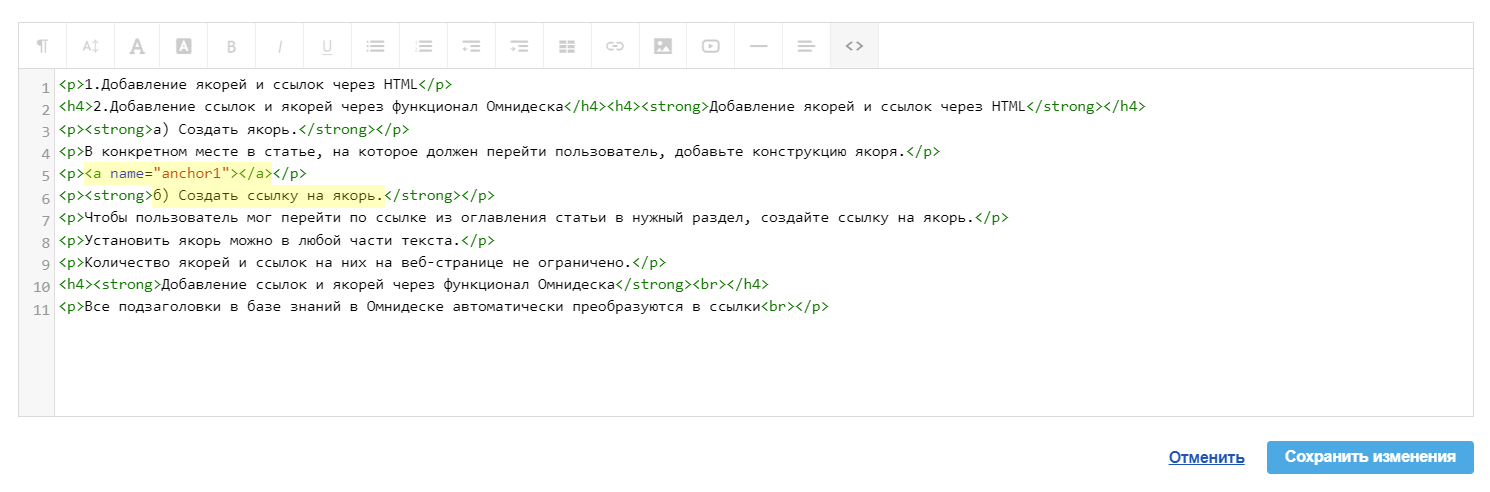Open the text alignment tool
Viewport: 1490px width, 492px height.
807,46
